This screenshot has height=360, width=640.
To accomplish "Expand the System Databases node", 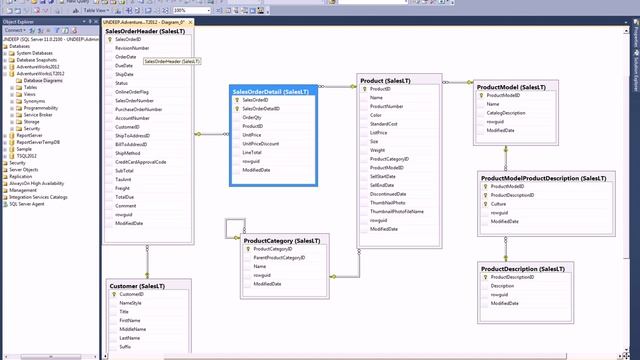I will point(5,53).
